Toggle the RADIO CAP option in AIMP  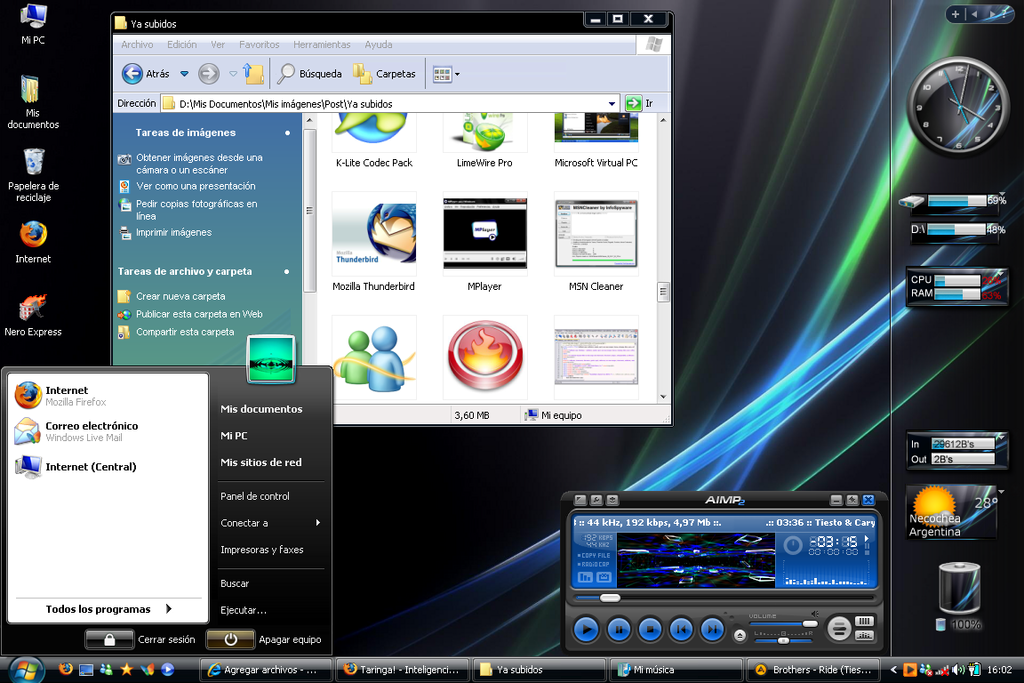coord(594,564)
